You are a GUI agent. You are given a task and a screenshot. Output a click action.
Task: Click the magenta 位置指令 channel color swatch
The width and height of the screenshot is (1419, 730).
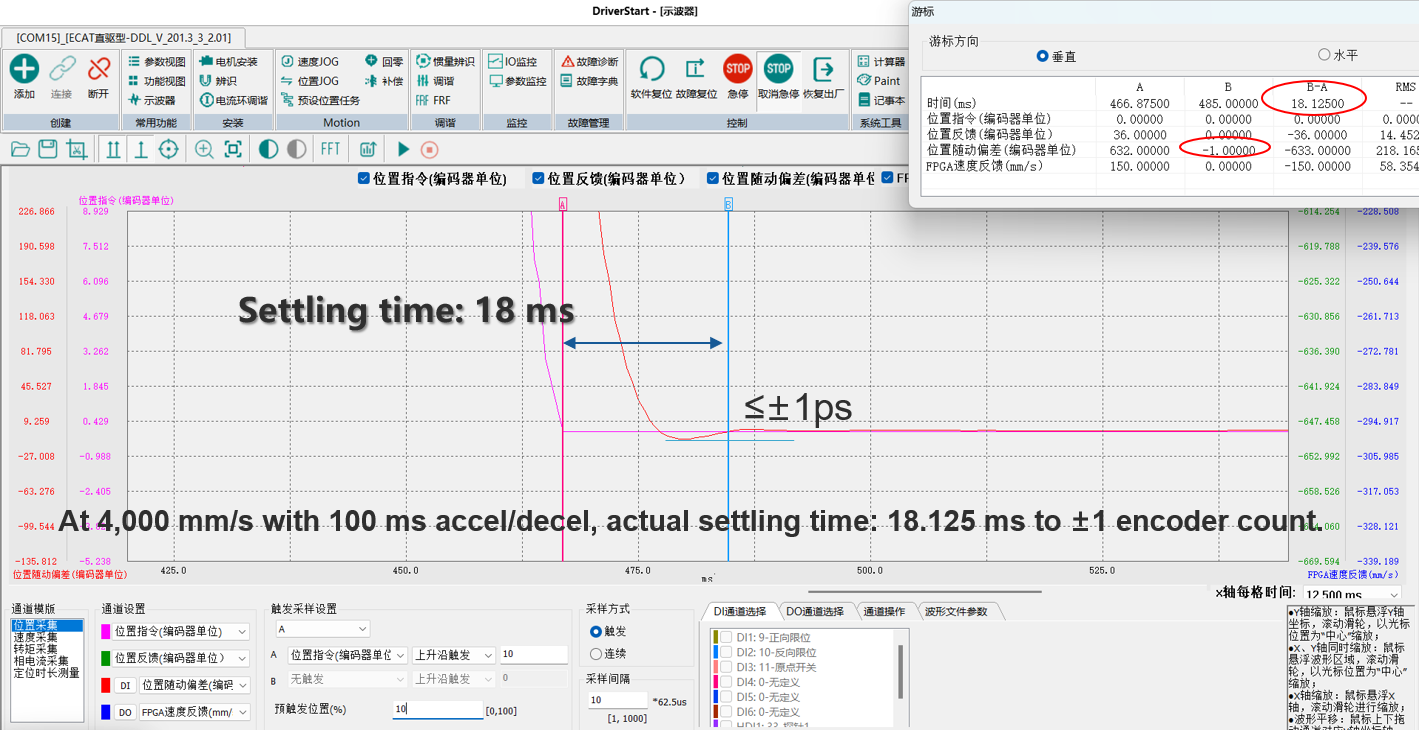point(106,632)
